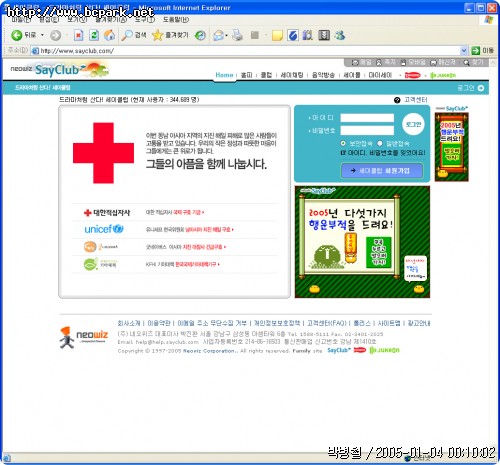Open mail icon in gray site toolbar
Screen dimensions: 500x465
[355, 62]
